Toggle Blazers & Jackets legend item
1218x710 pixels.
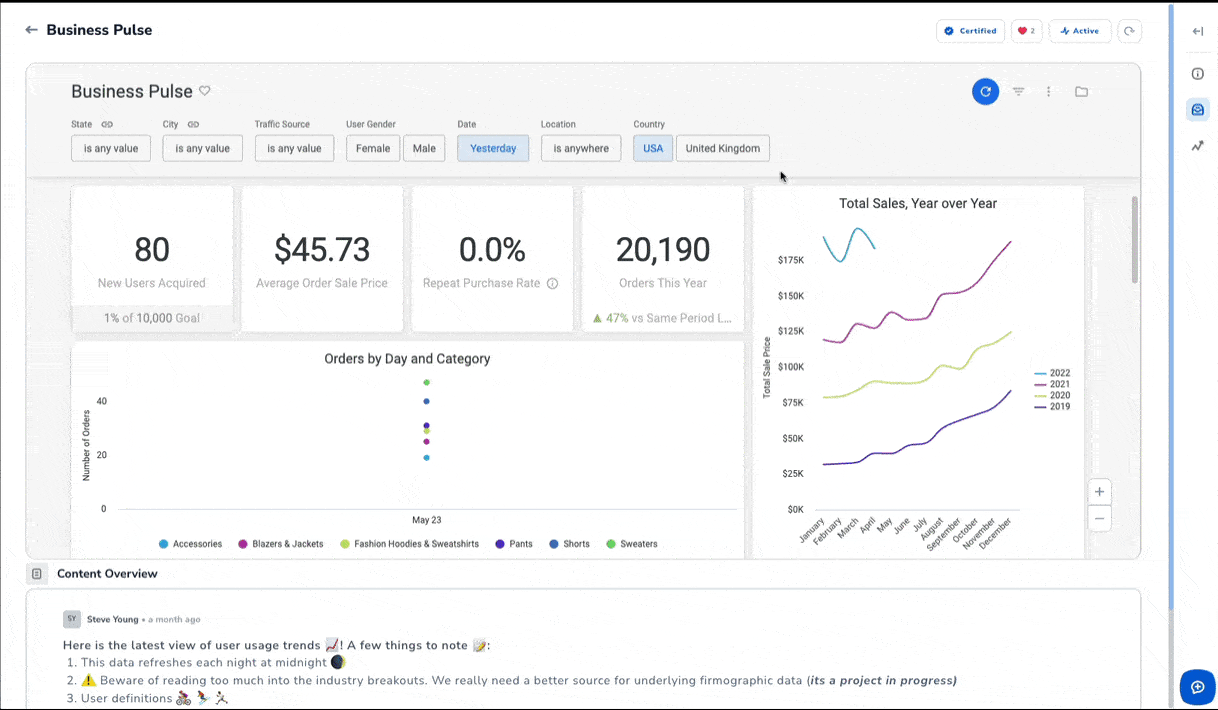(x=281, y=544)
